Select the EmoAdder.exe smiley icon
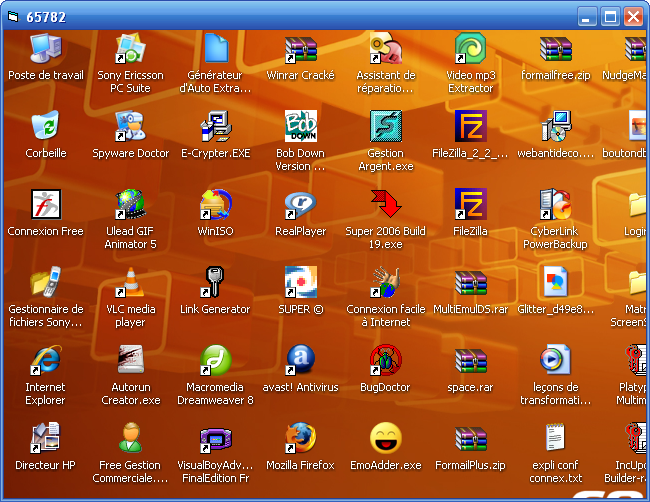This screenshot has width=650, height=502. pos(386,438)
